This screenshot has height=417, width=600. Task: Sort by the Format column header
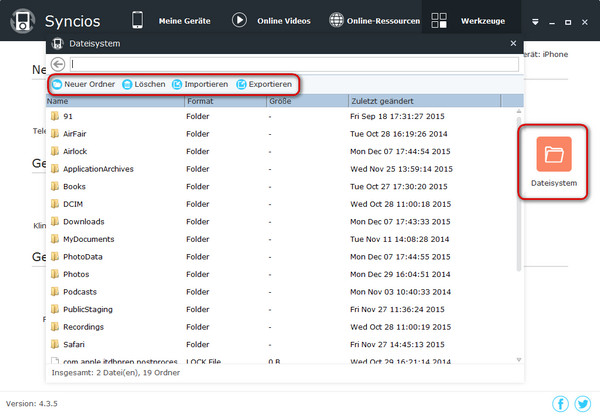[x=225, y=101]
